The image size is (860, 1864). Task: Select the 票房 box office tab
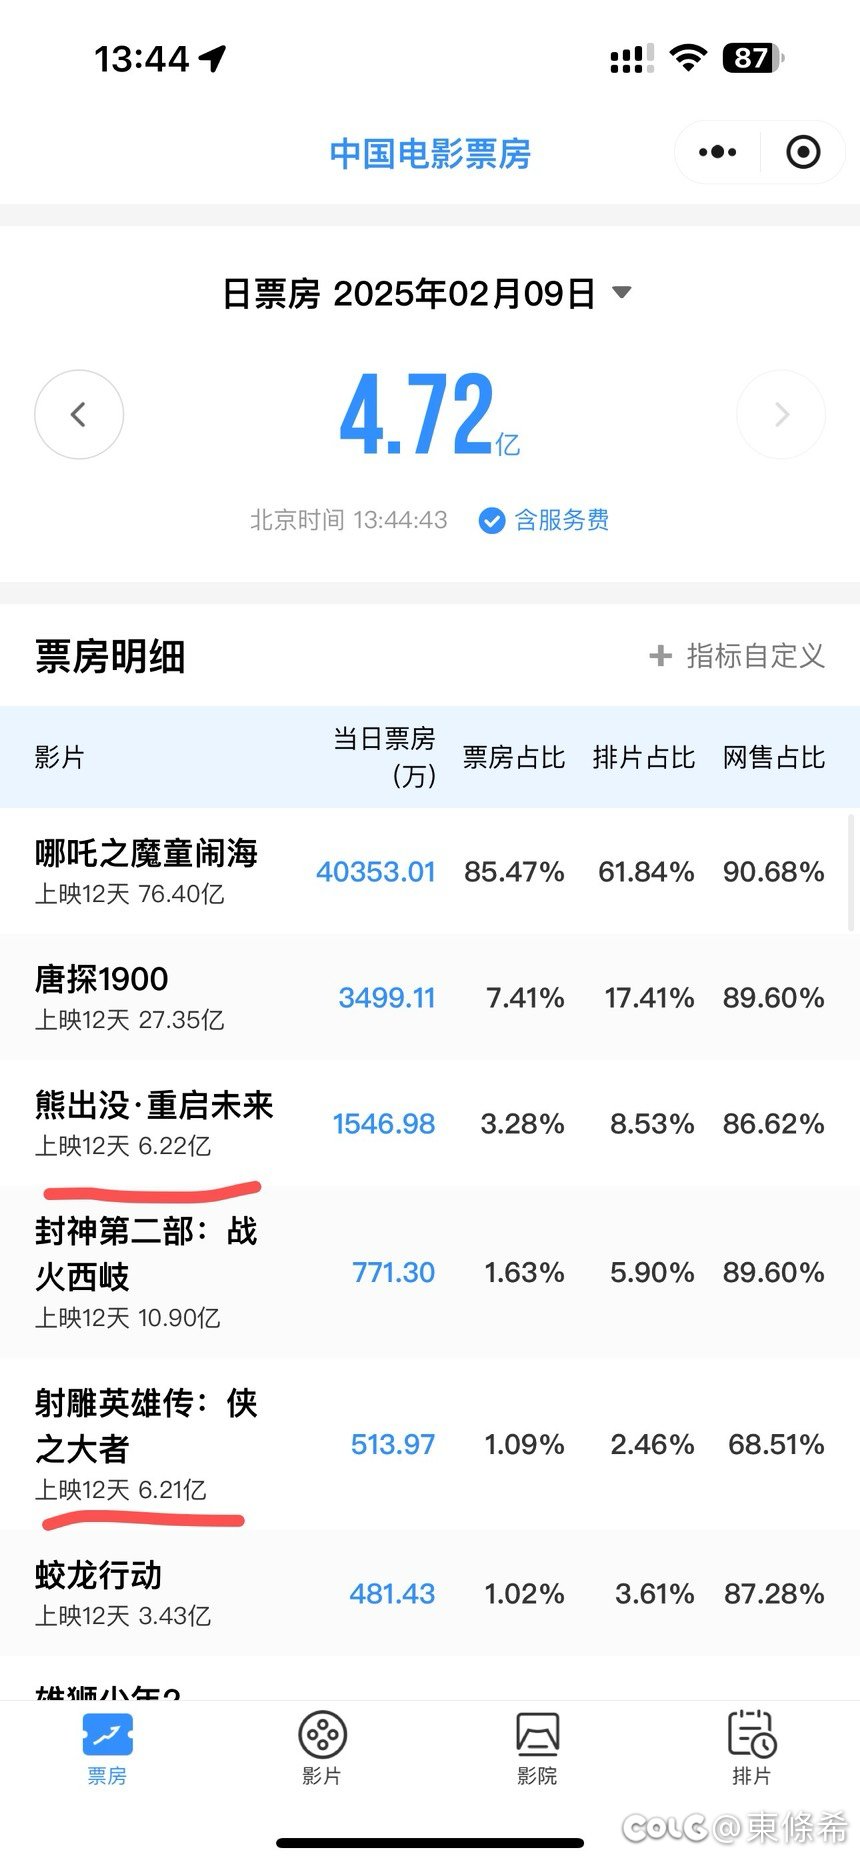coord(107,1749)
